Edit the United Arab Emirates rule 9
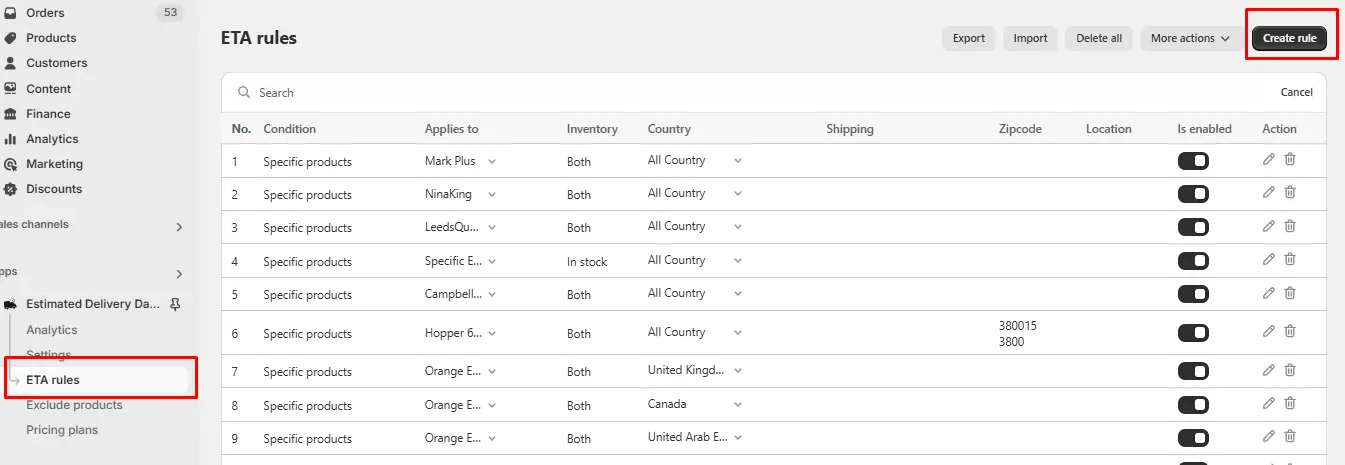 1269,436
